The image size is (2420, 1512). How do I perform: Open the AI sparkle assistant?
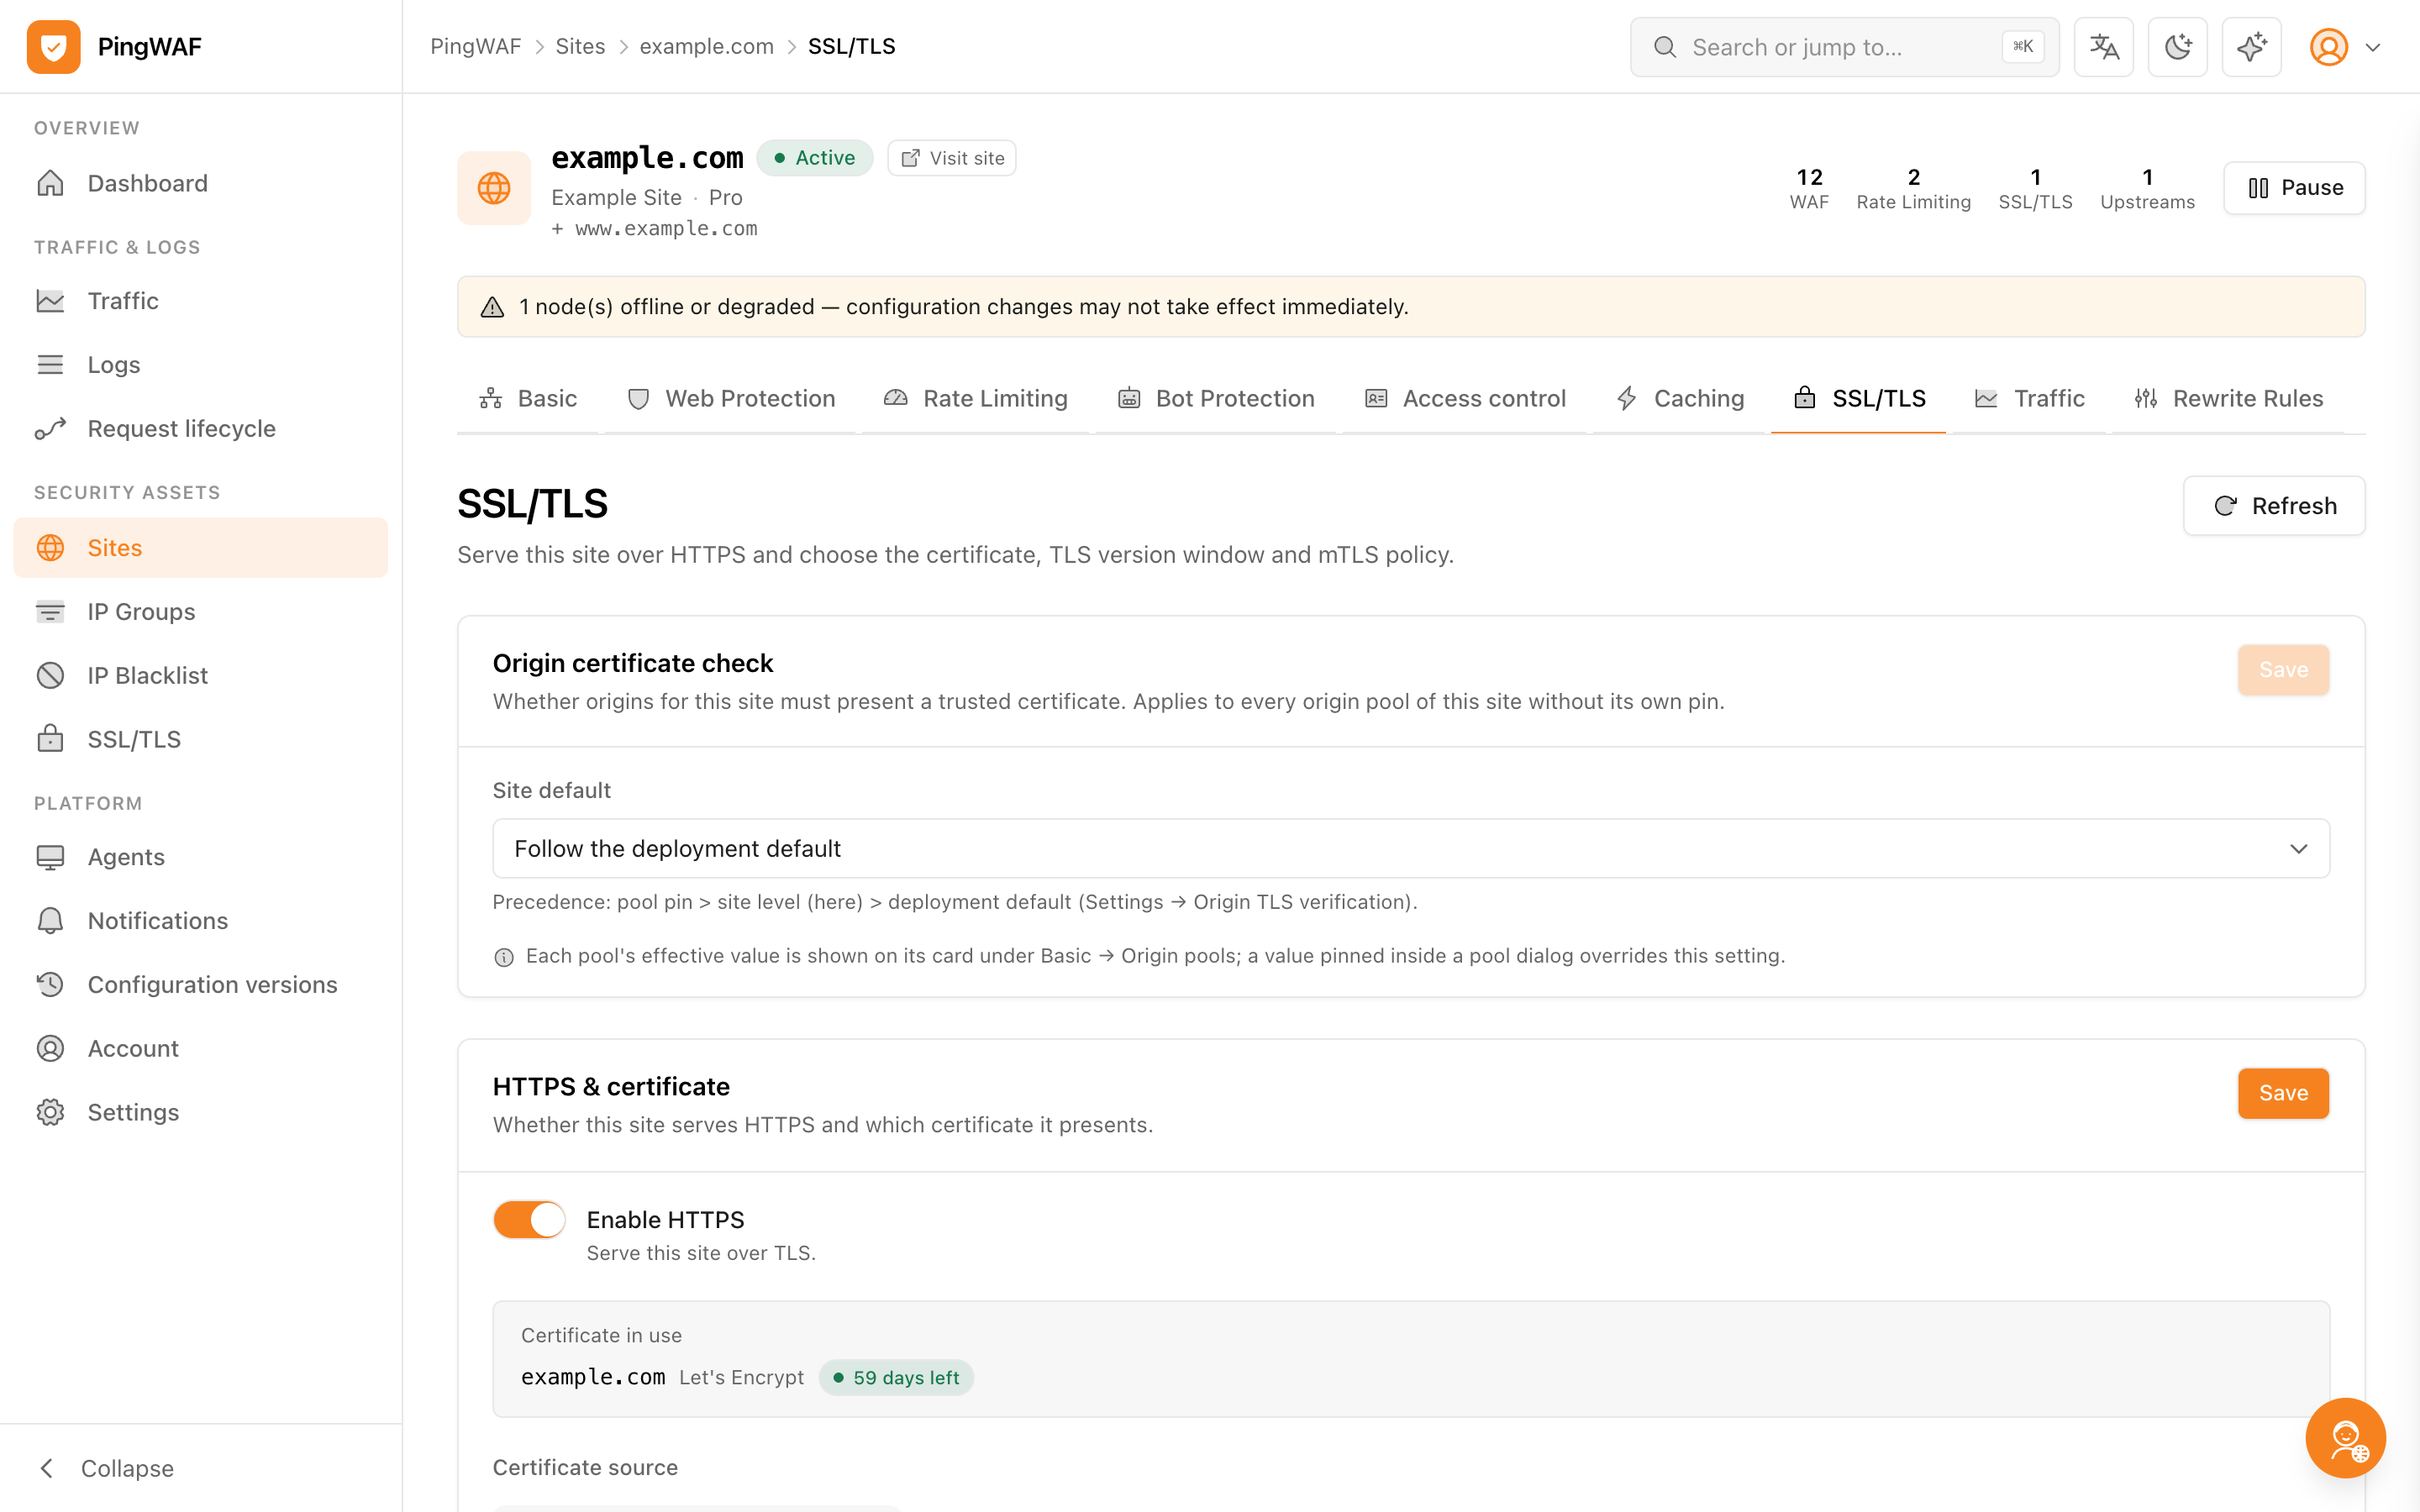(2252, 46)
